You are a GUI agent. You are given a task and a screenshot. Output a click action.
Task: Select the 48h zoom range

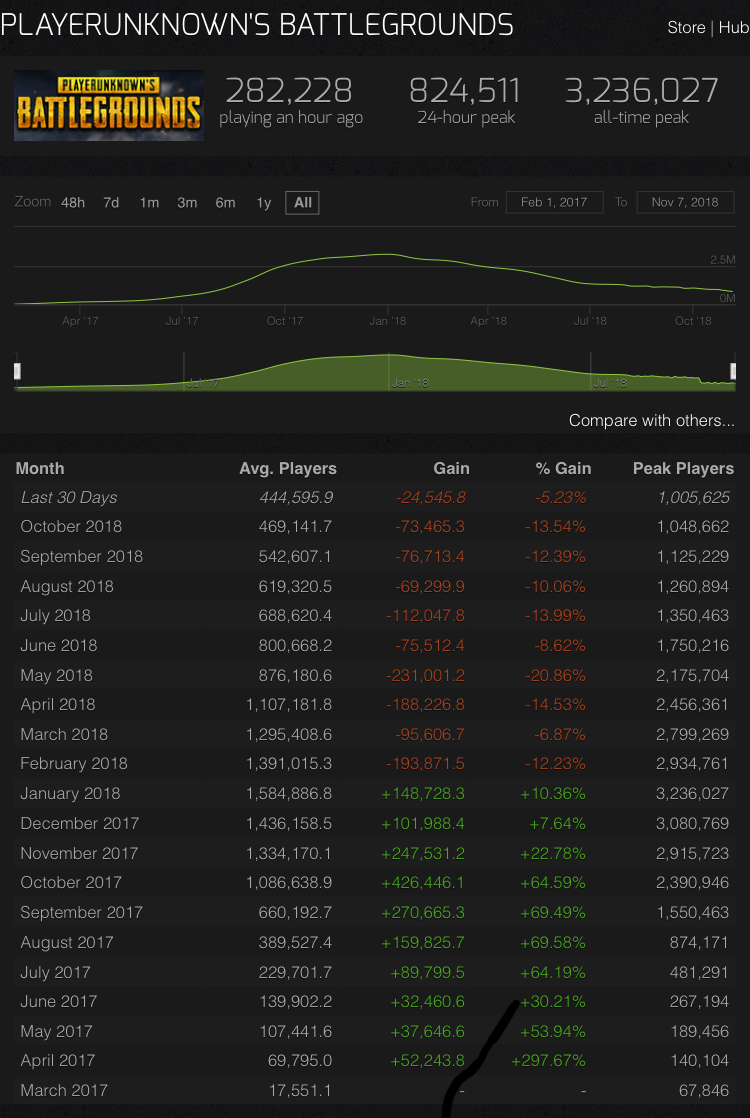click(x=73, y=202)
